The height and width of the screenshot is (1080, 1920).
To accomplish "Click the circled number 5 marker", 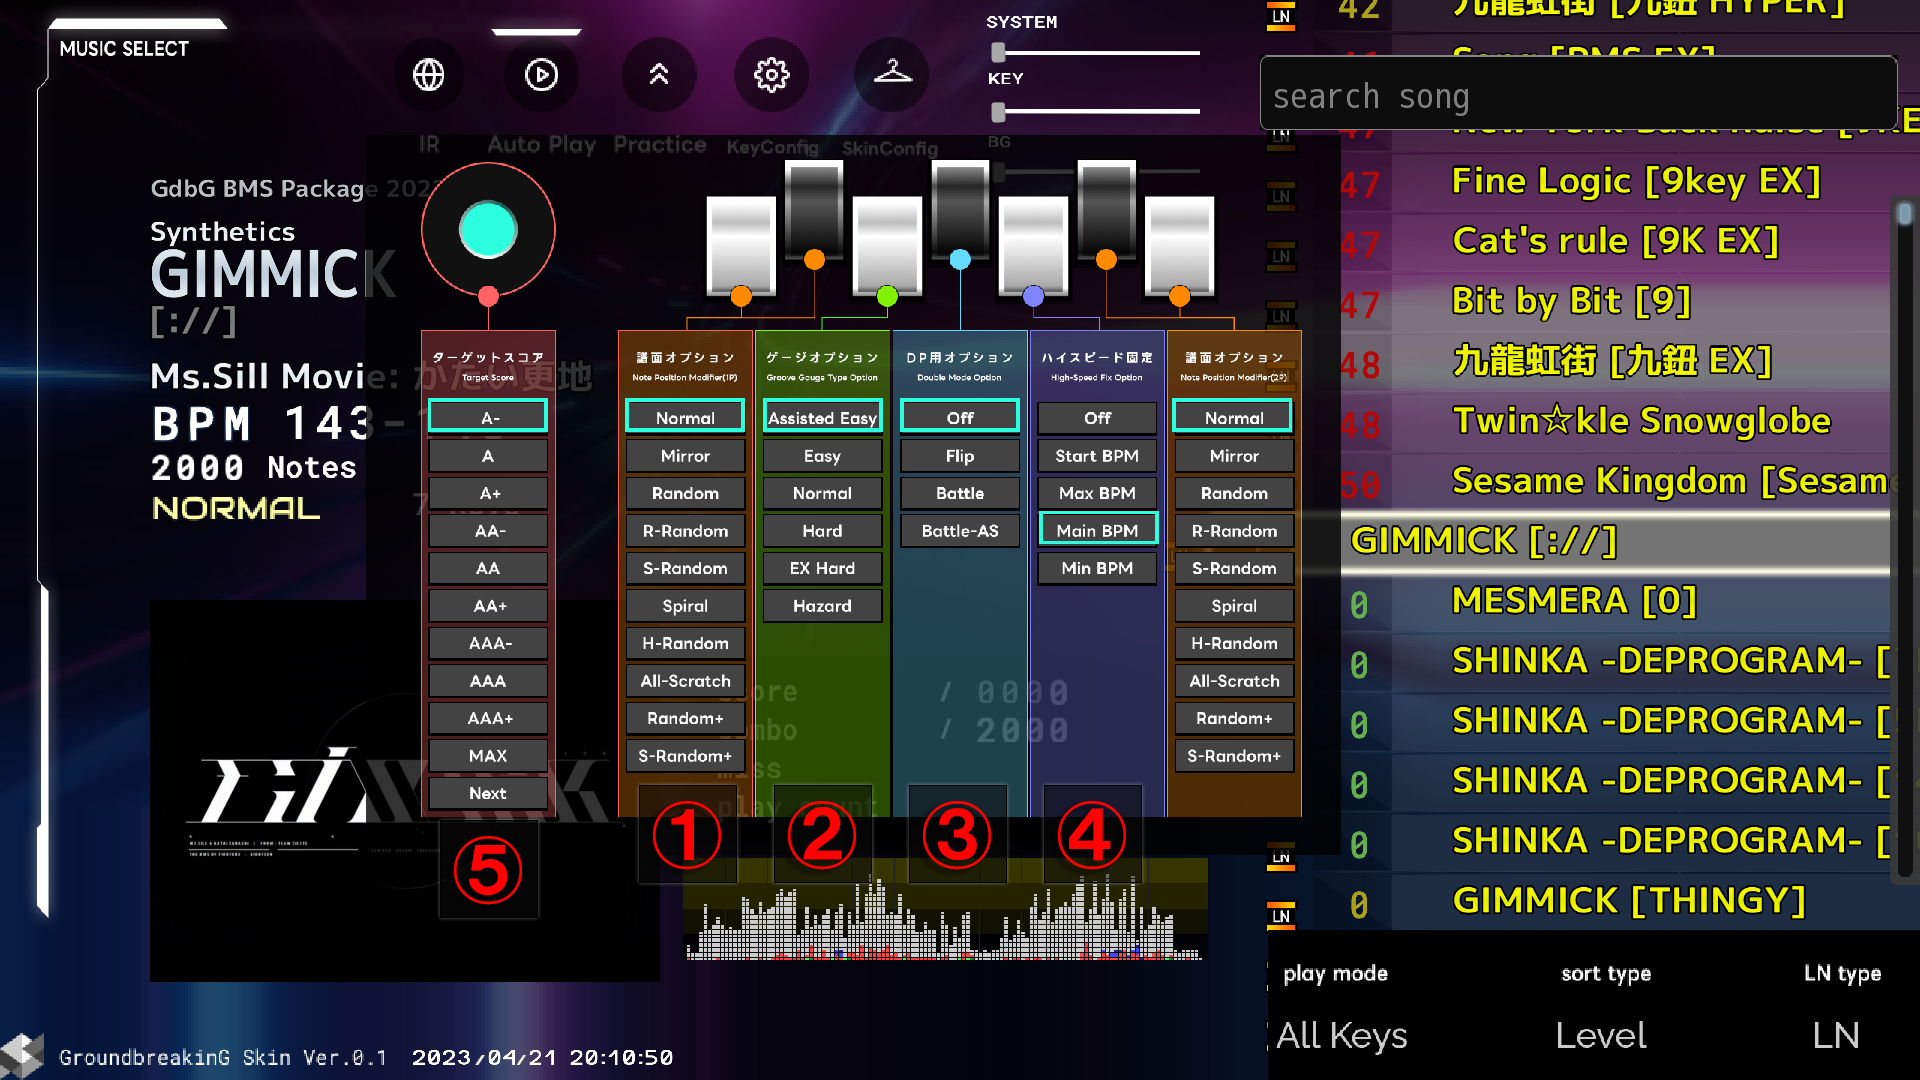I will point(488,870).
